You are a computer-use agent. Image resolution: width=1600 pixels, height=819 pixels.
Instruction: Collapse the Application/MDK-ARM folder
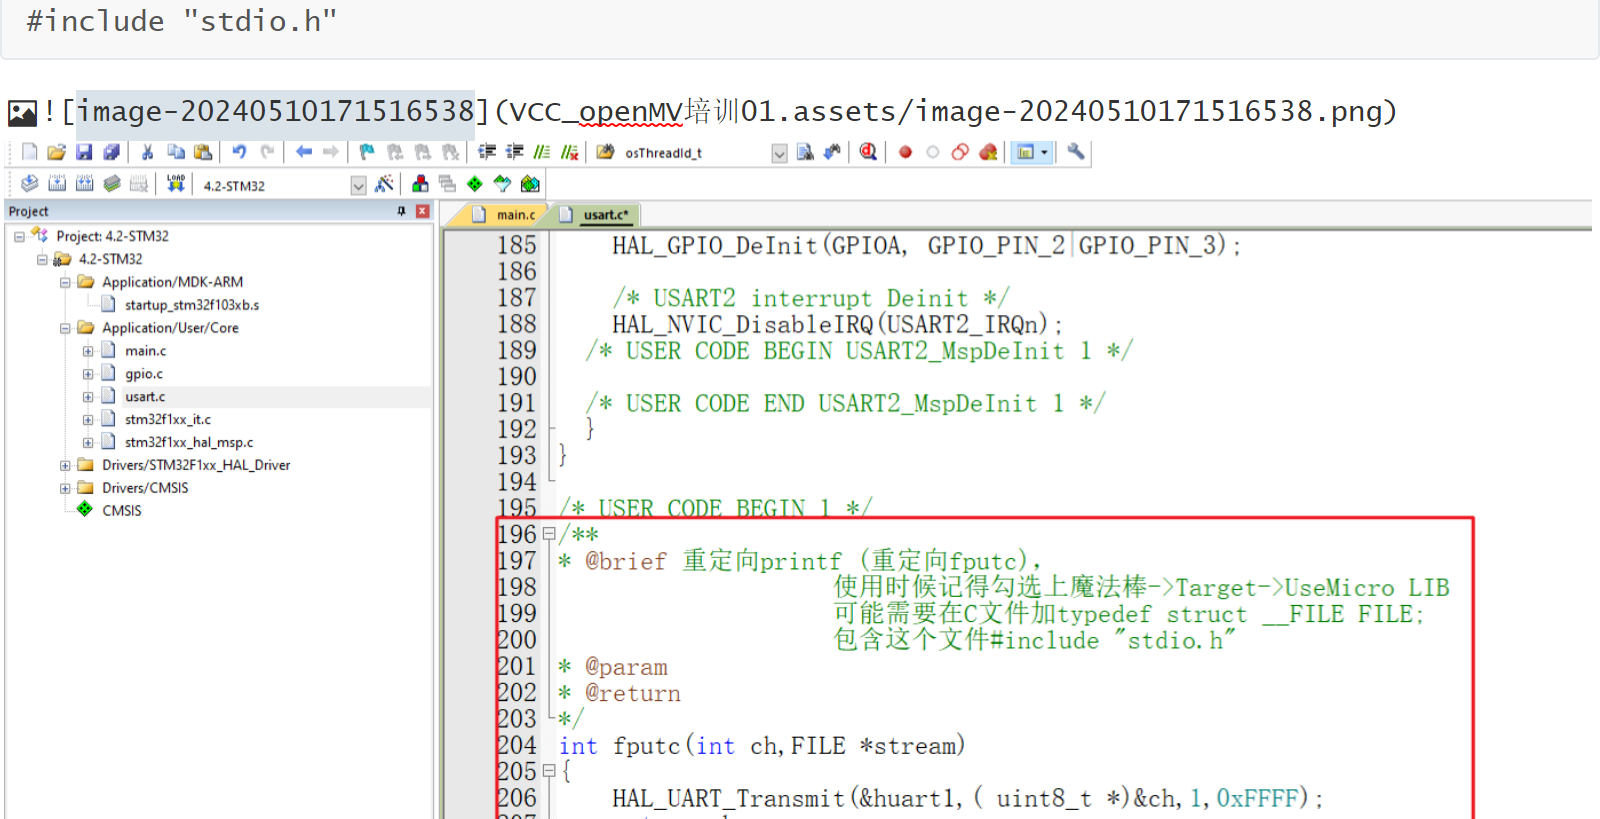65,282
